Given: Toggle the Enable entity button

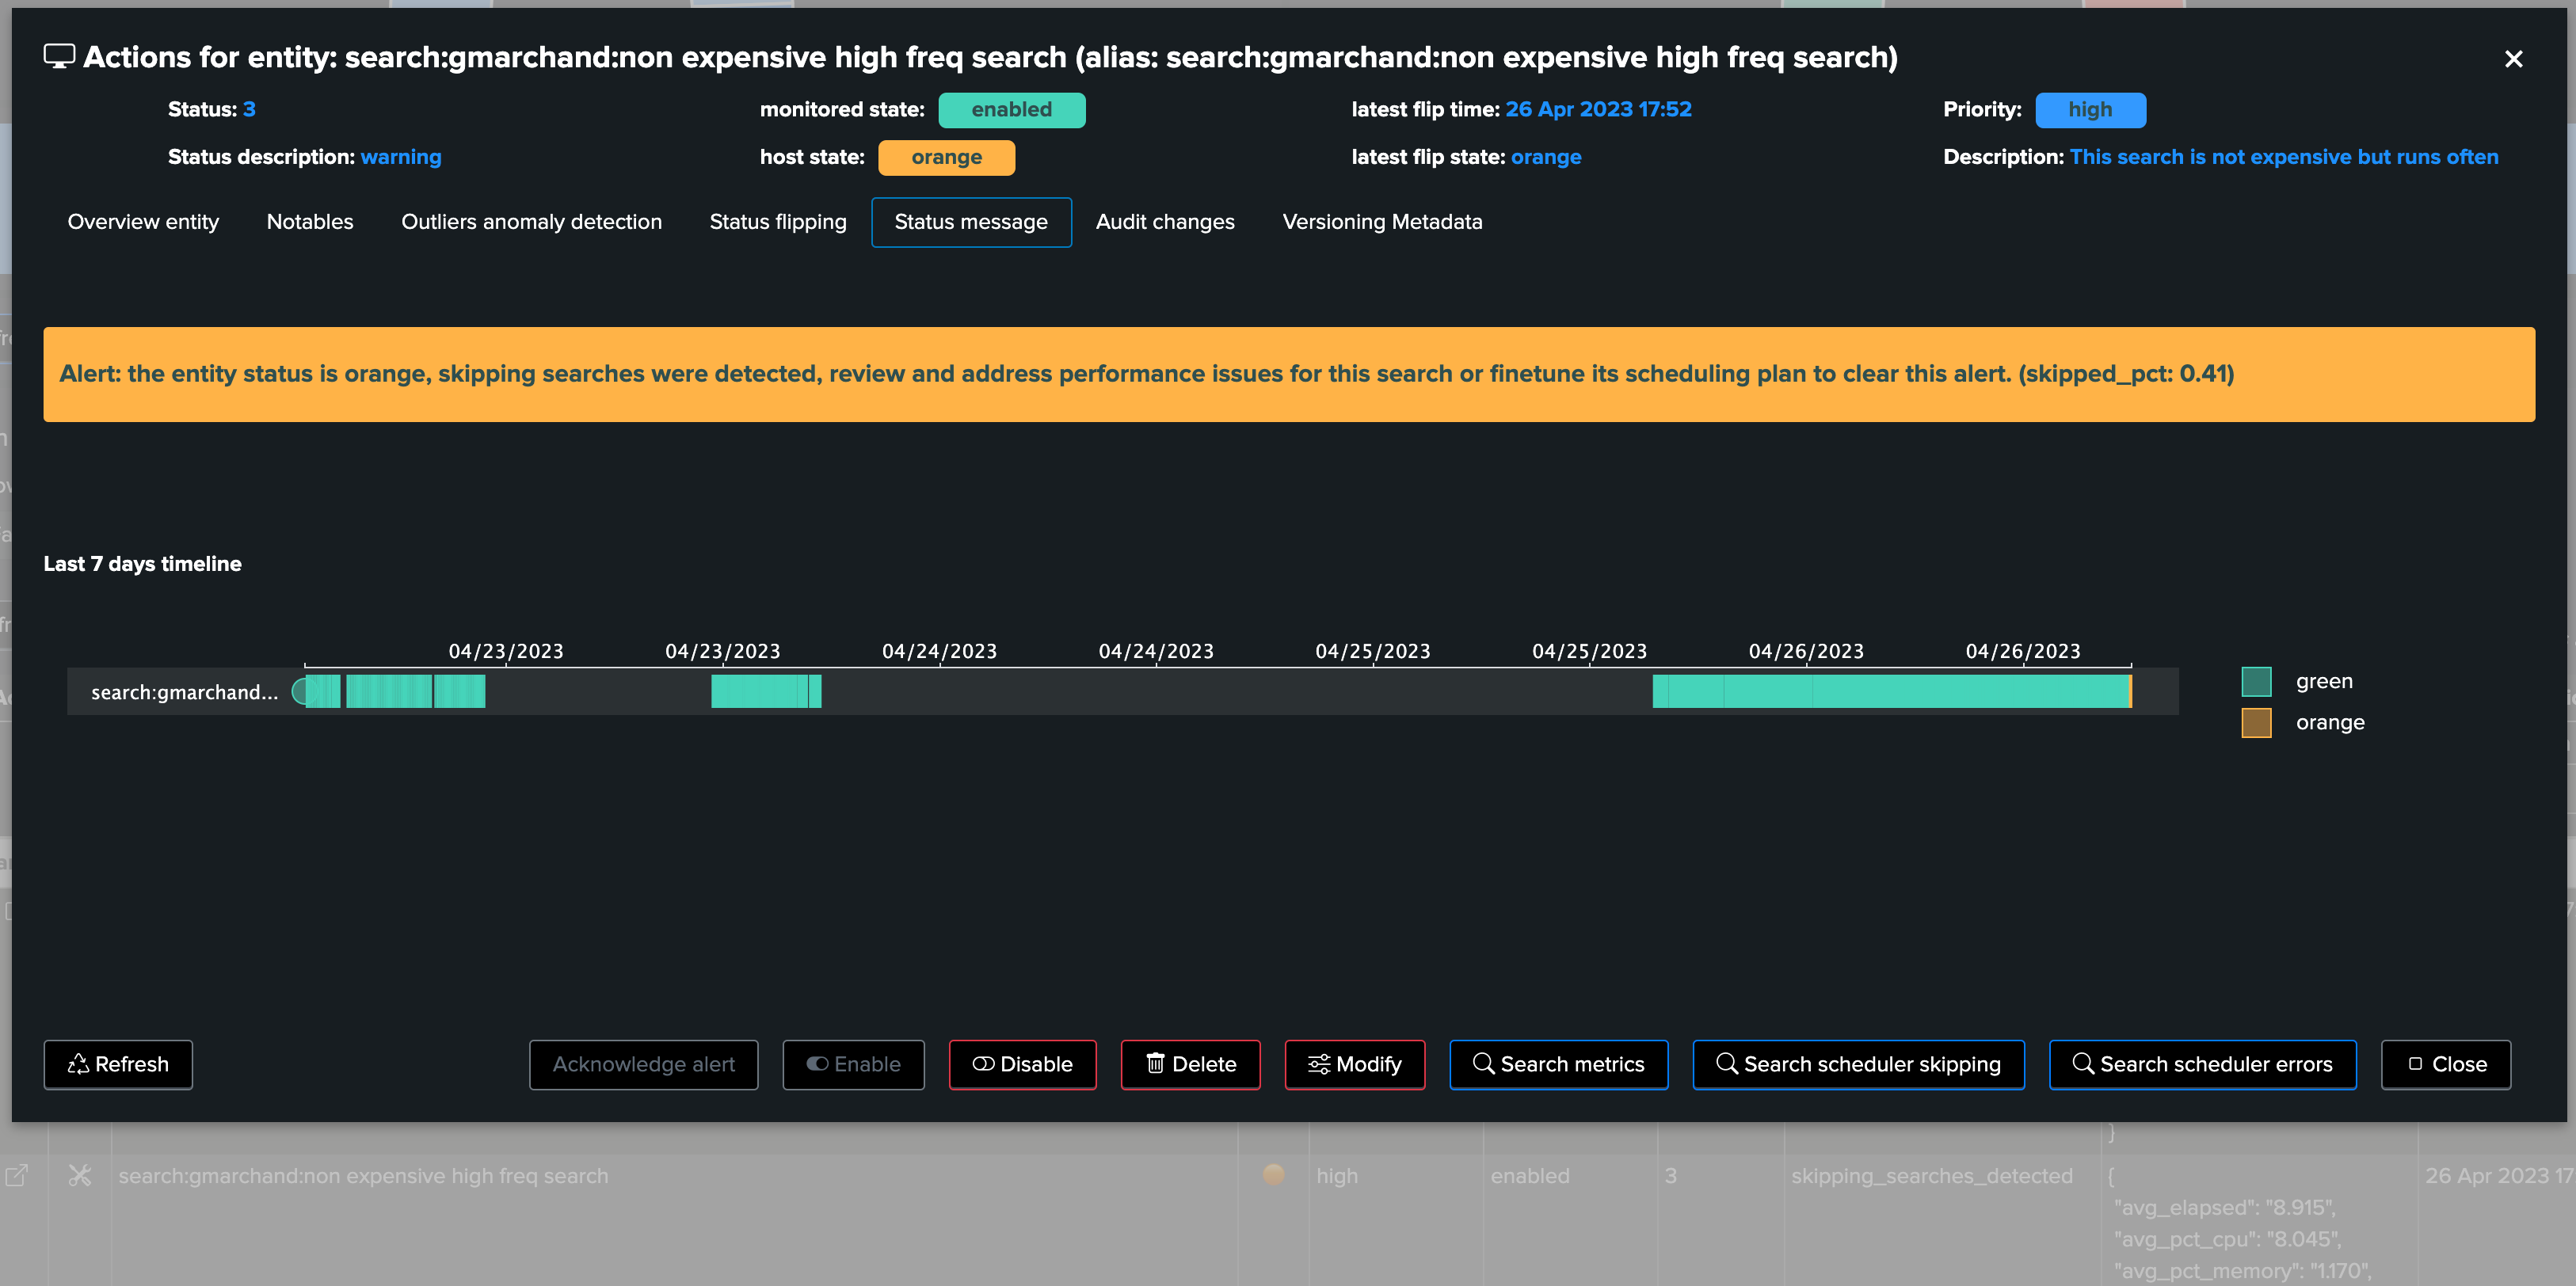Looking at the screenshot, I should pyautogui.click(x=853, y=1064).
